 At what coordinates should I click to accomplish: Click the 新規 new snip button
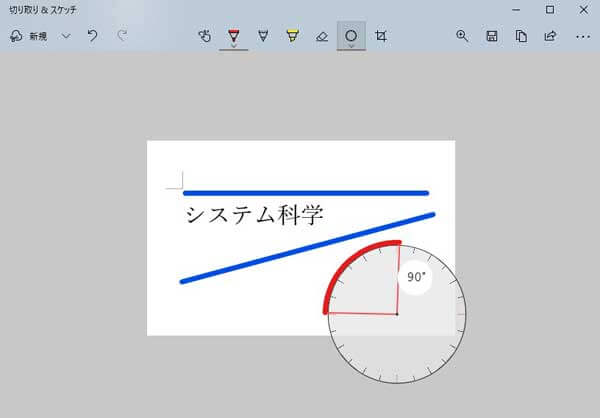point(28,36)
